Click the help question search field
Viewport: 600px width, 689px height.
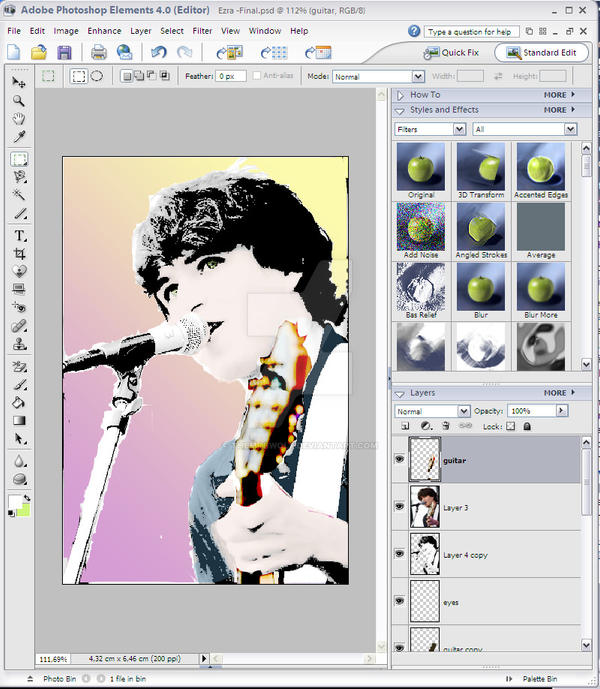[471, 32]
